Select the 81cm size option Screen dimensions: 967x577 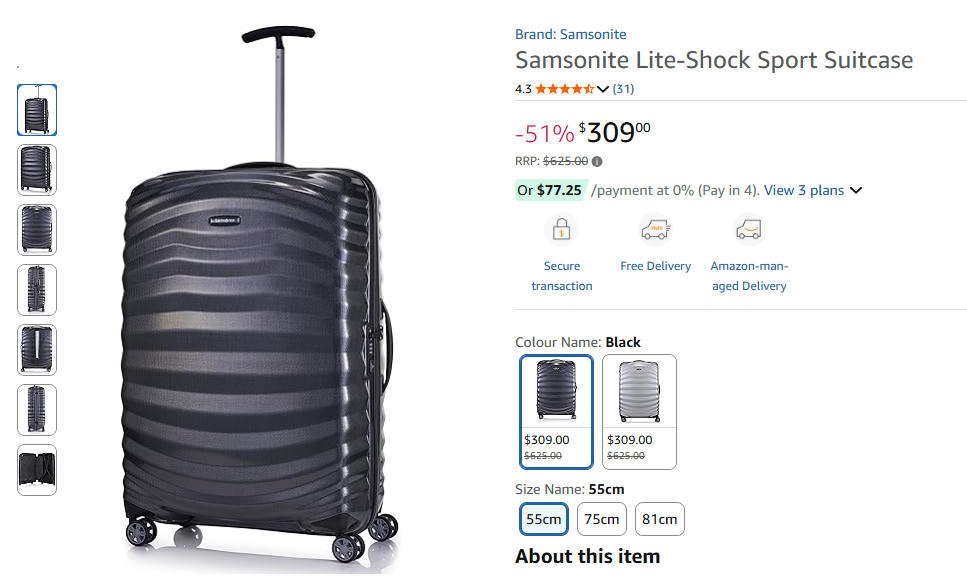click(x=660, y=519)
